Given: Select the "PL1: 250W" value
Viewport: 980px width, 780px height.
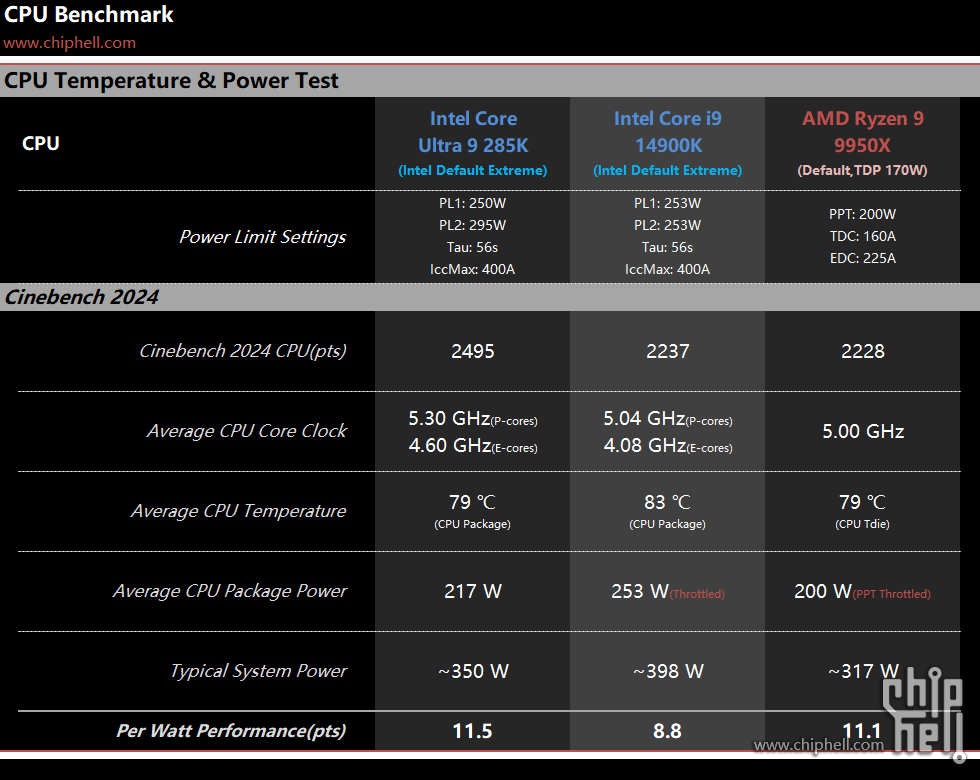Looking at the screenshot, I should [472, 203].
